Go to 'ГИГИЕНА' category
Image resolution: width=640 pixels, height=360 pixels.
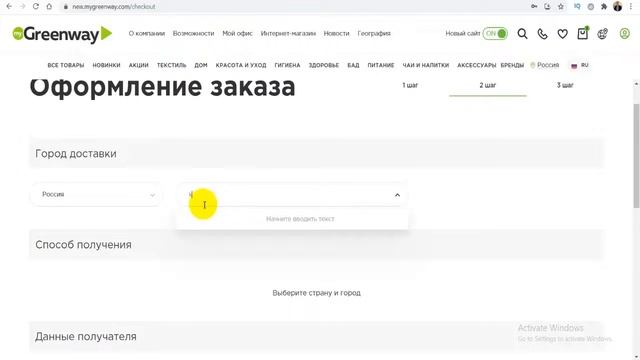[287, 65]
